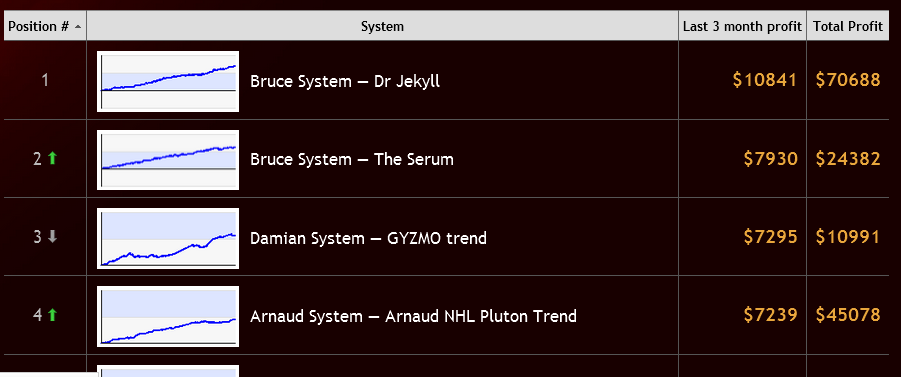Sort table by System column header
The width and height of the screenshot is (901, 377).
(383, 26)
